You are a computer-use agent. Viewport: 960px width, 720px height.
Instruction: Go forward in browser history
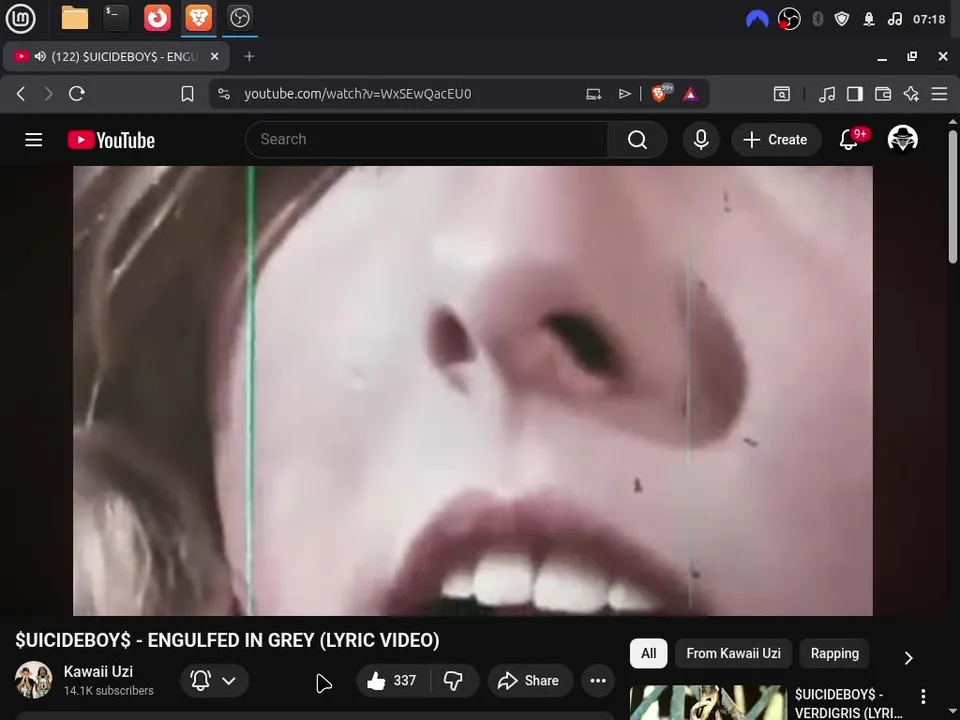pyautogui.click(x=48, y=94)
